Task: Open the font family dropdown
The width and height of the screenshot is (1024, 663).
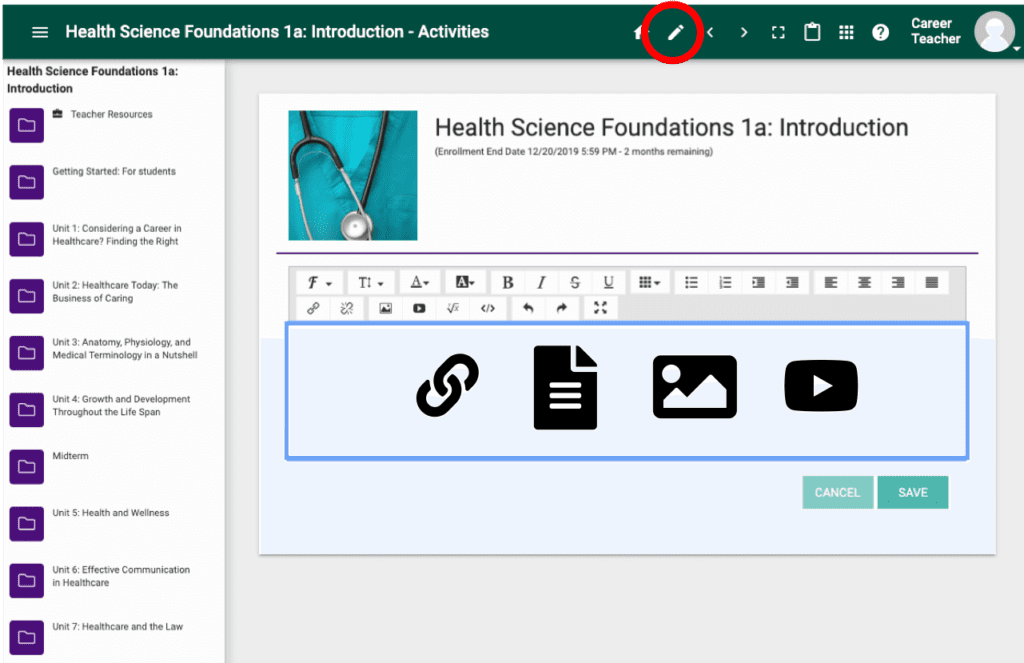Action: 320,283
